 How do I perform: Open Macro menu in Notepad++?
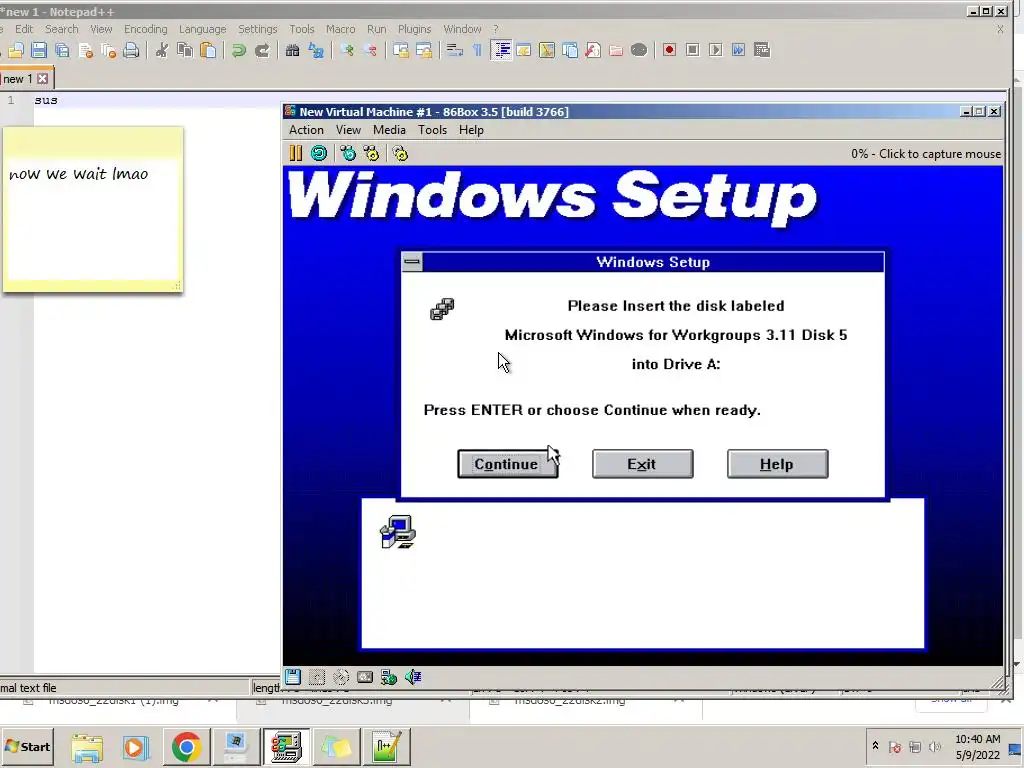(x=340, y=29)
